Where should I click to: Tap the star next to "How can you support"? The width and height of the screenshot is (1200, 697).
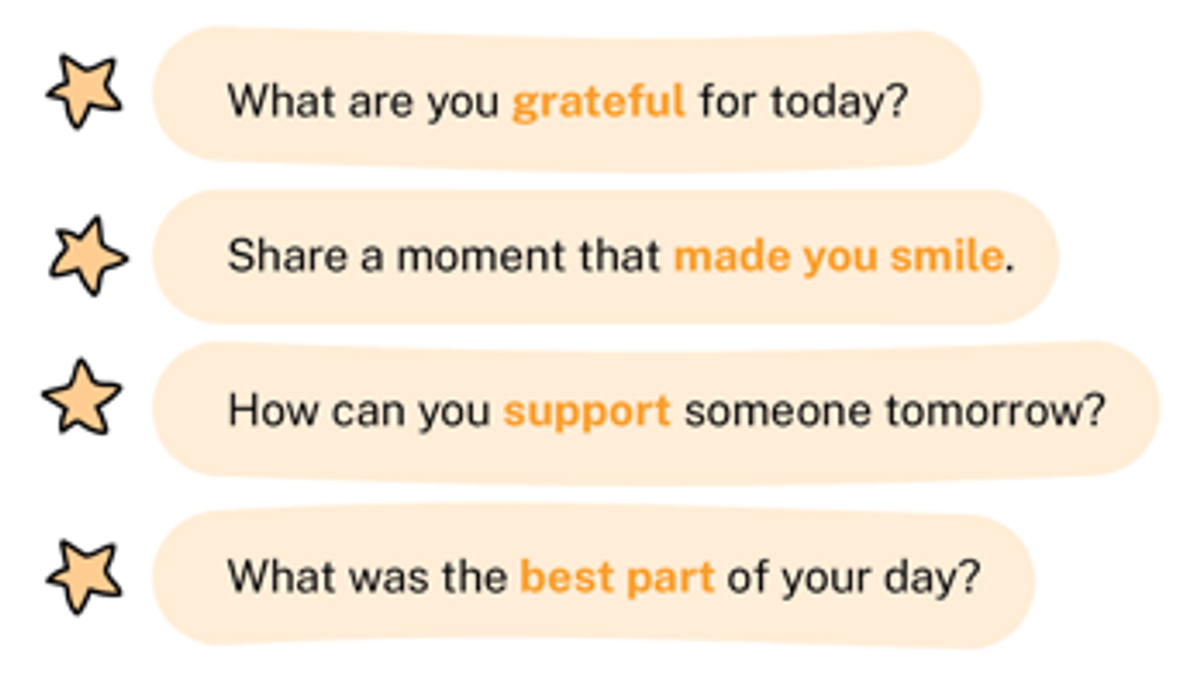(82, 398)
